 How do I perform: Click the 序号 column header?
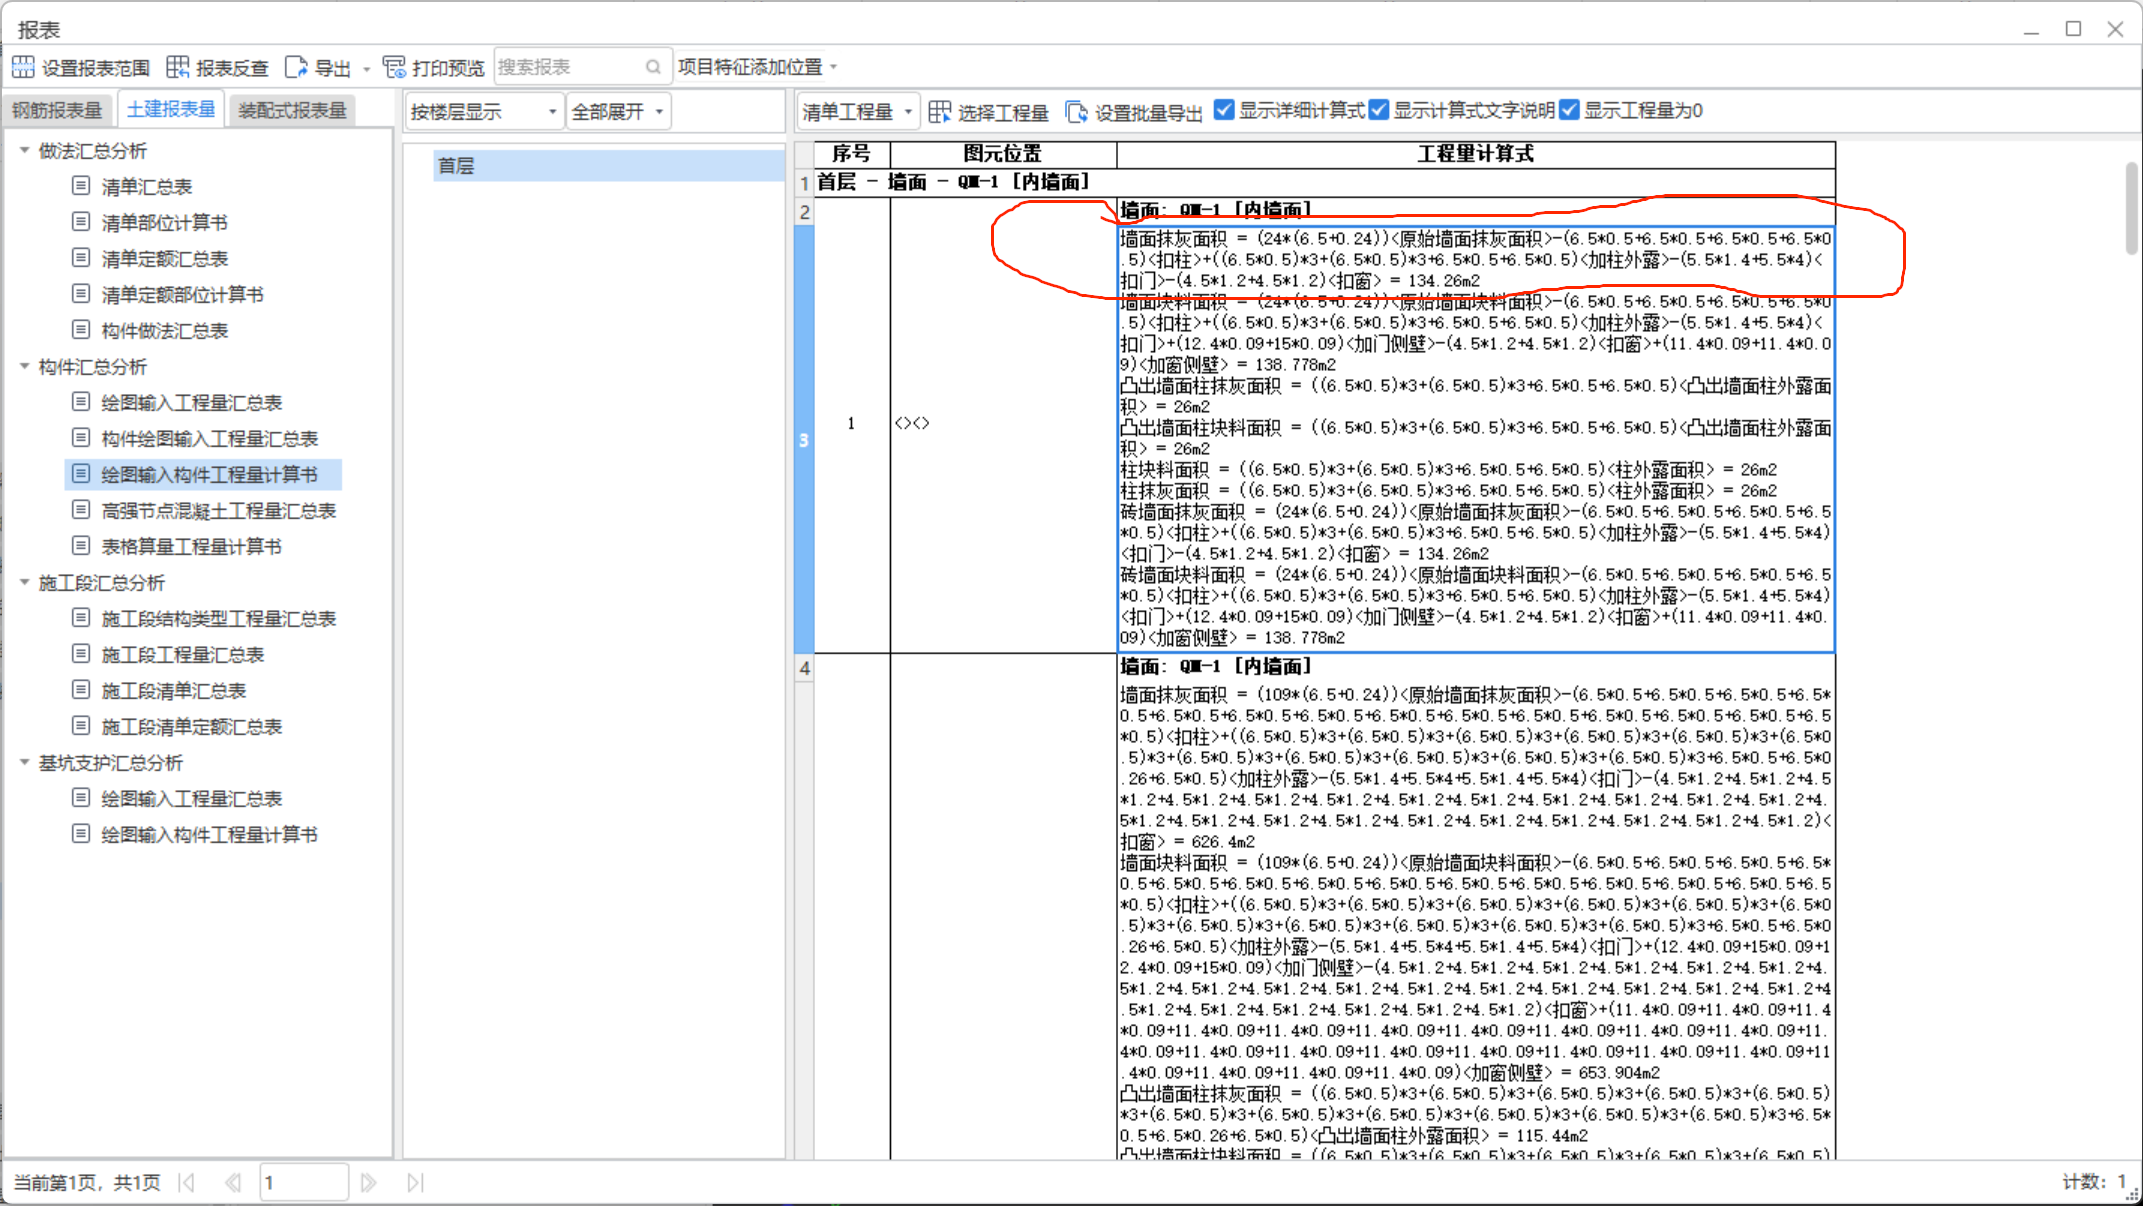pyautogui.click(x=852, y=154)
